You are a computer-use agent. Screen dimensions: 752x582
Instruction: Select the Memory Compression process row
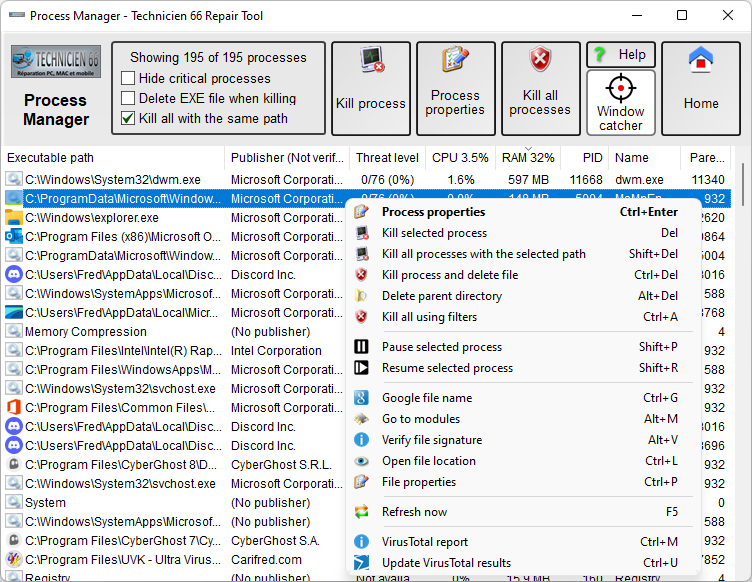(x=175, y=332)
